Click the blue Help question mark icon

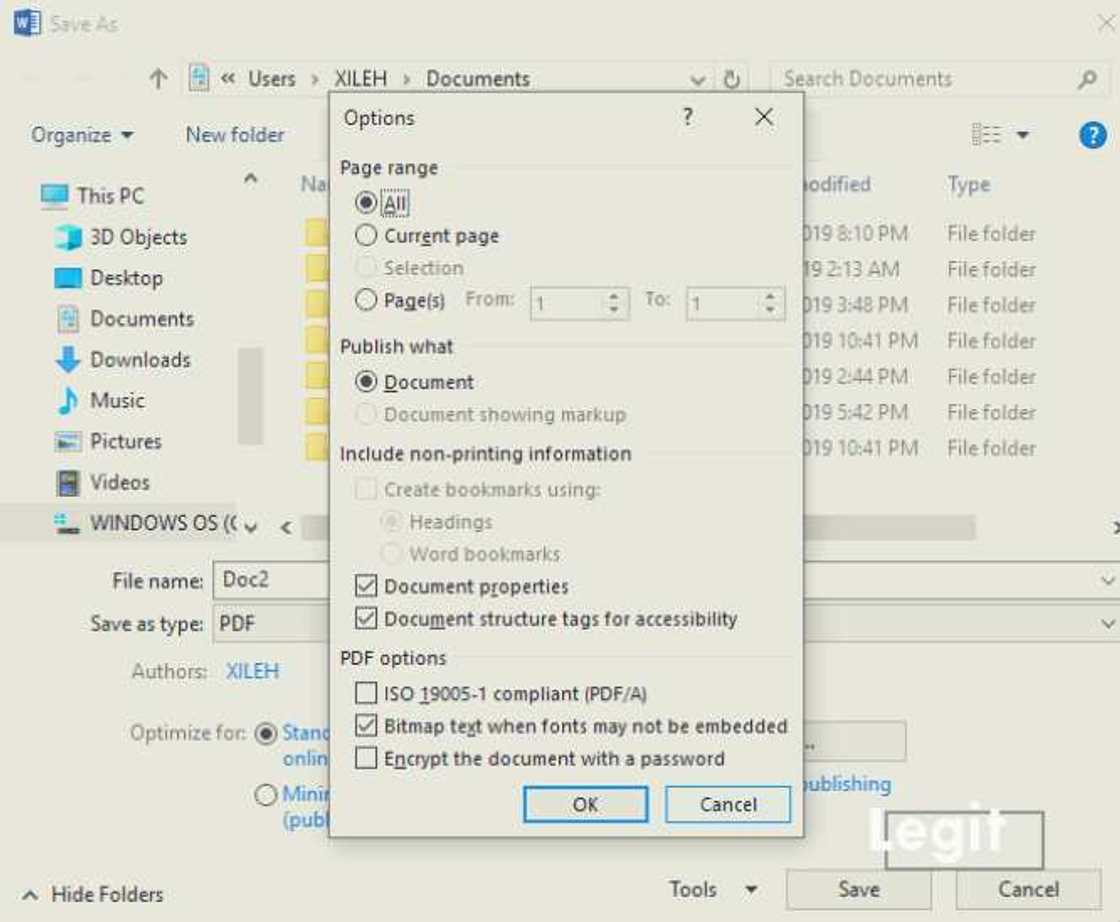[1093, 135]
